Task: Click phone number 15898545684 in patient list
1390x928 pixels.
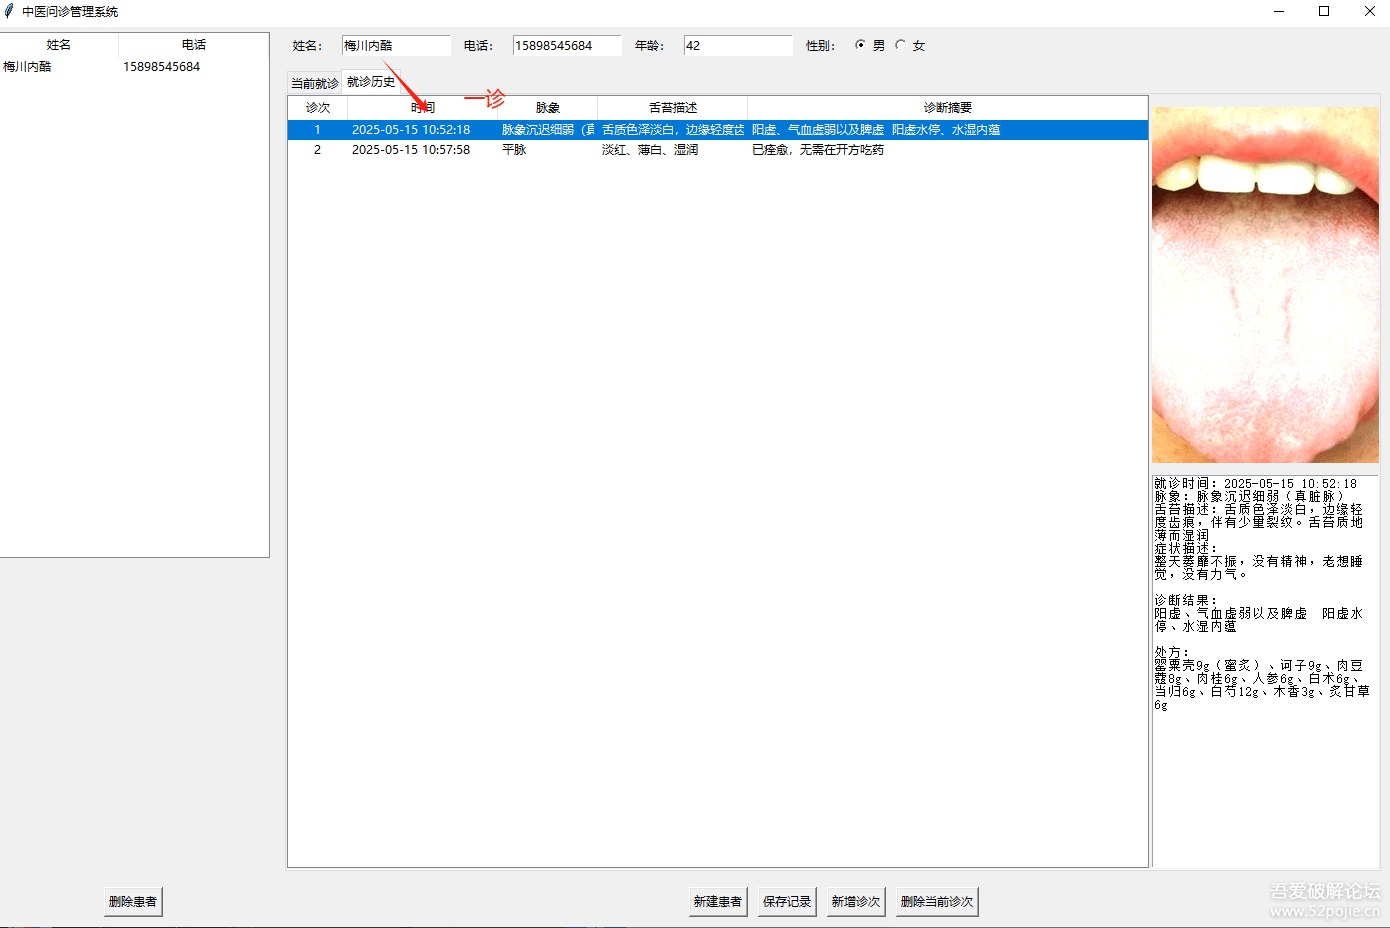Action: pyautogui.click(x=162, y=67)
